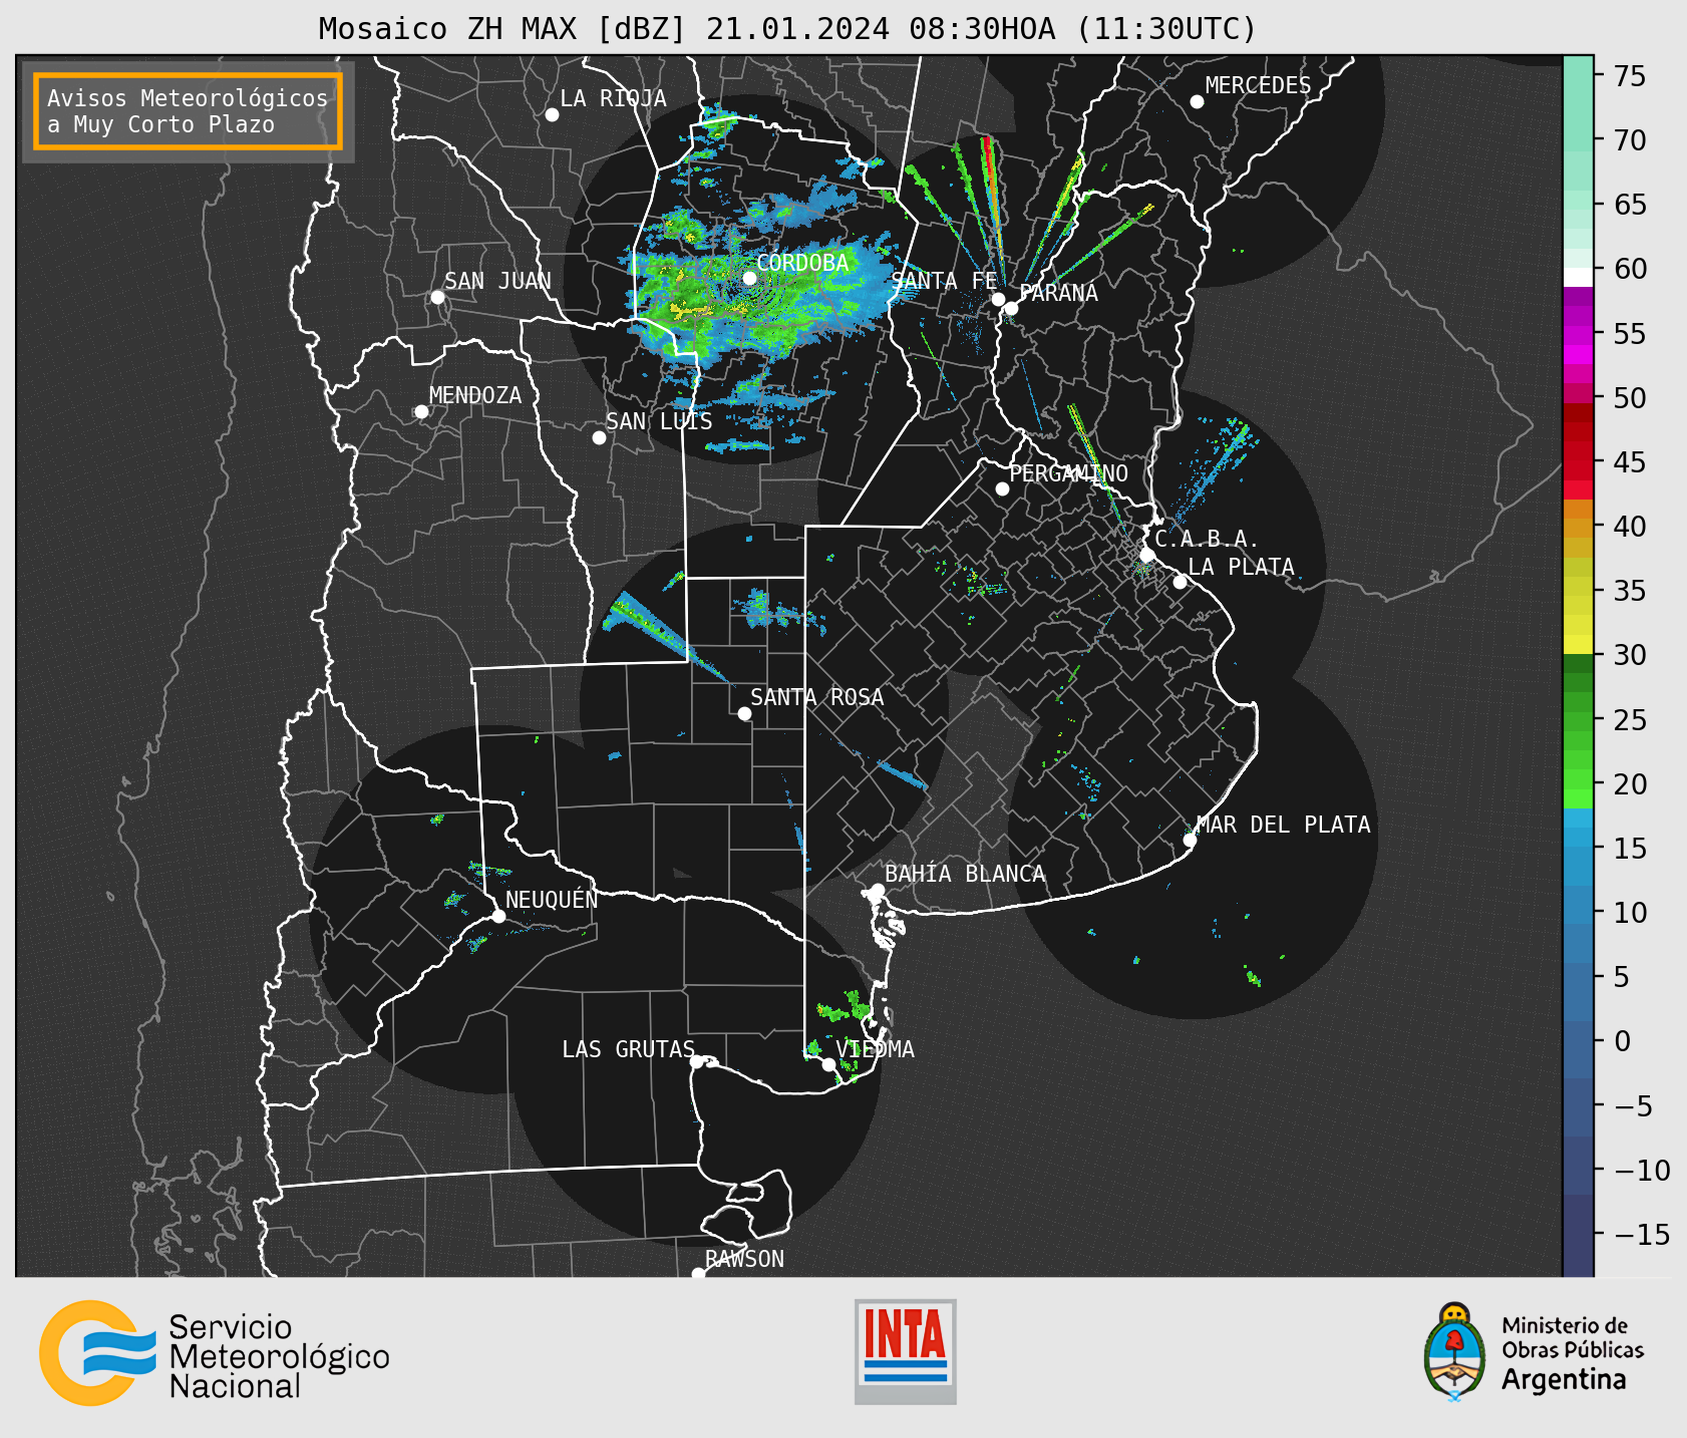This screenshot has width=1687, height=1438.
Task: Select the VIEDMA city marker
Action: 829,1064
